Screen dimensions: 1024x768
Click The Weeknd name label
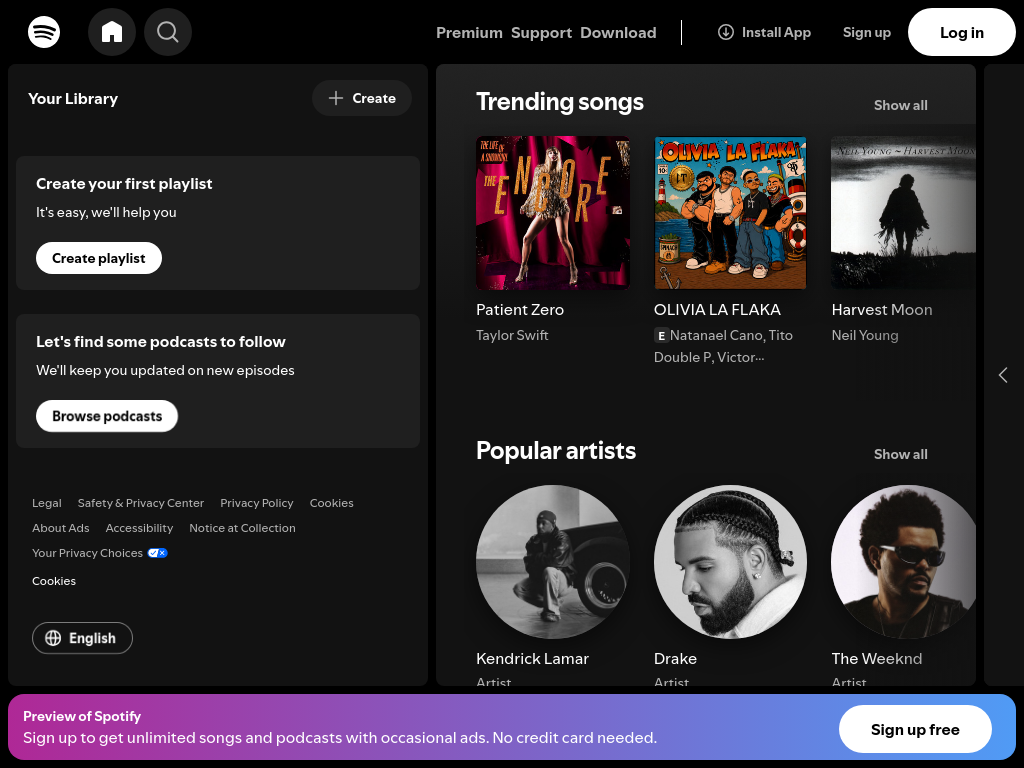(x=876, y=658)
